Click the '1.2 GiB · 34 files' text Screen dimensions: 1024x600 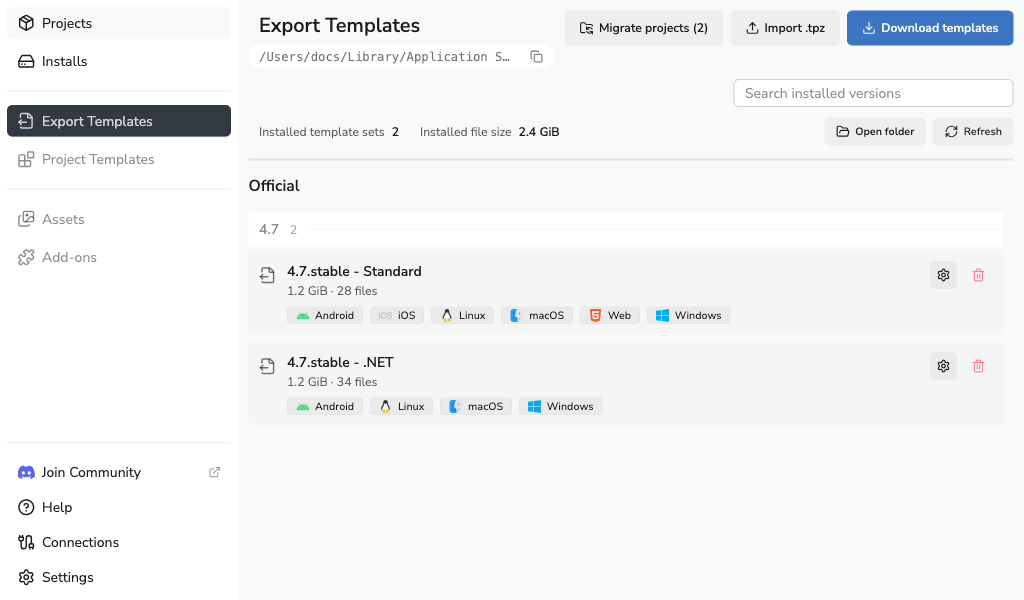pos(332,382)
